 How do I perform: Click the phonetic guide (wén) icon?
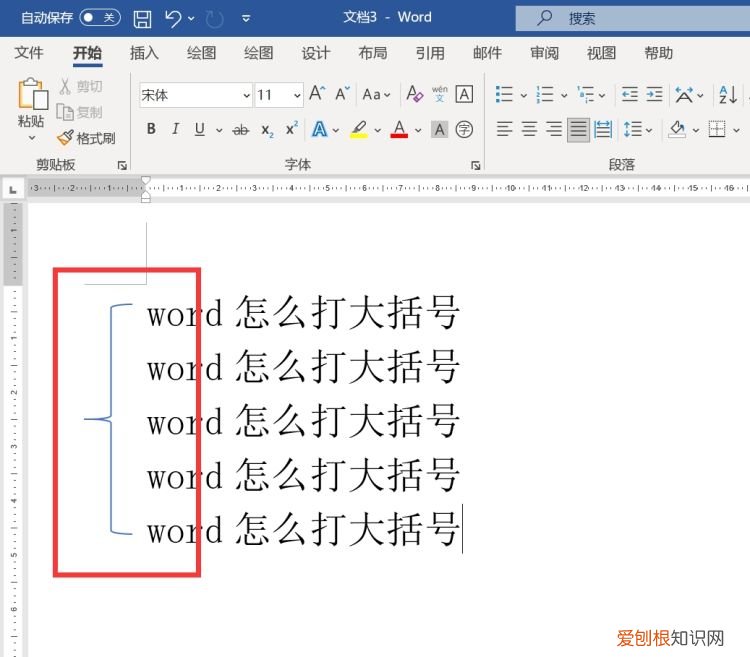click(440, 93)
